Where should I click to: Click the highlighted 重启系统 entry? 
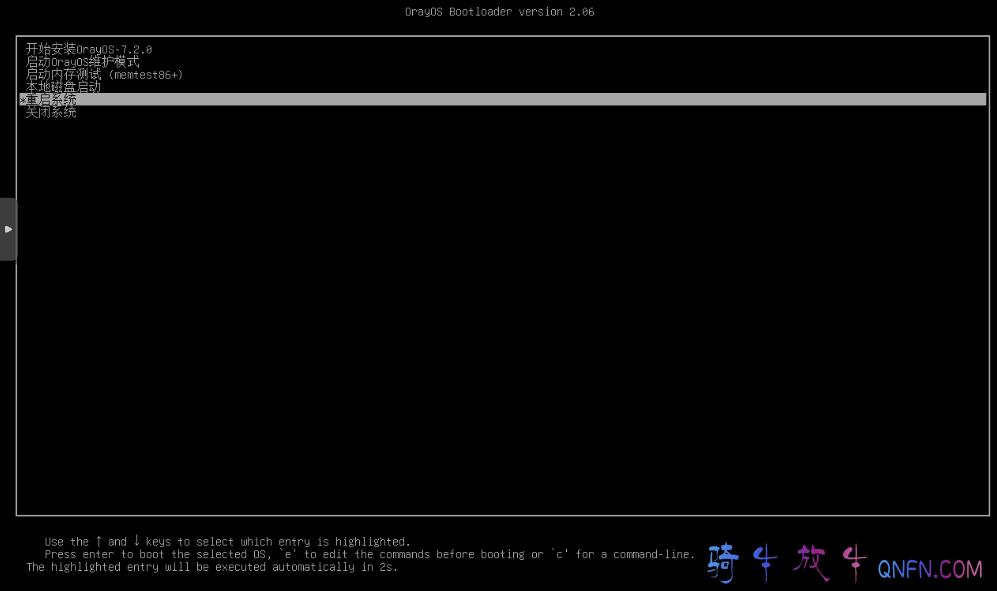502,99
